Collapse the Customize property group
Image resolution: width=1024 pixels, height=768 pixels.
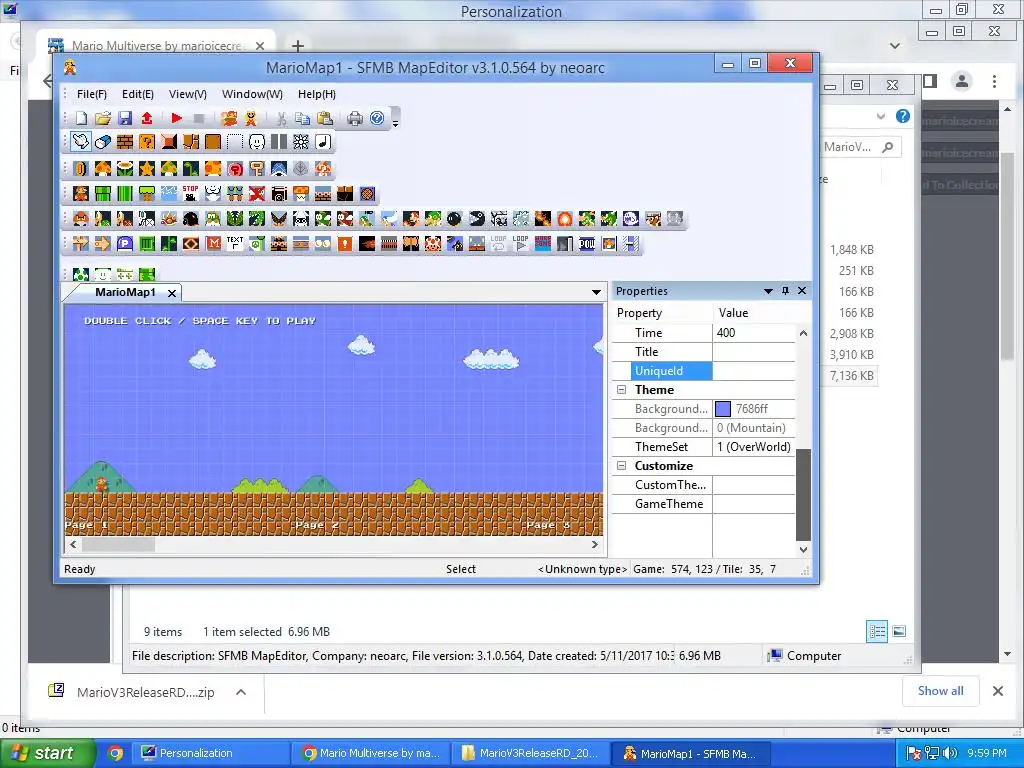pos(621,466)
